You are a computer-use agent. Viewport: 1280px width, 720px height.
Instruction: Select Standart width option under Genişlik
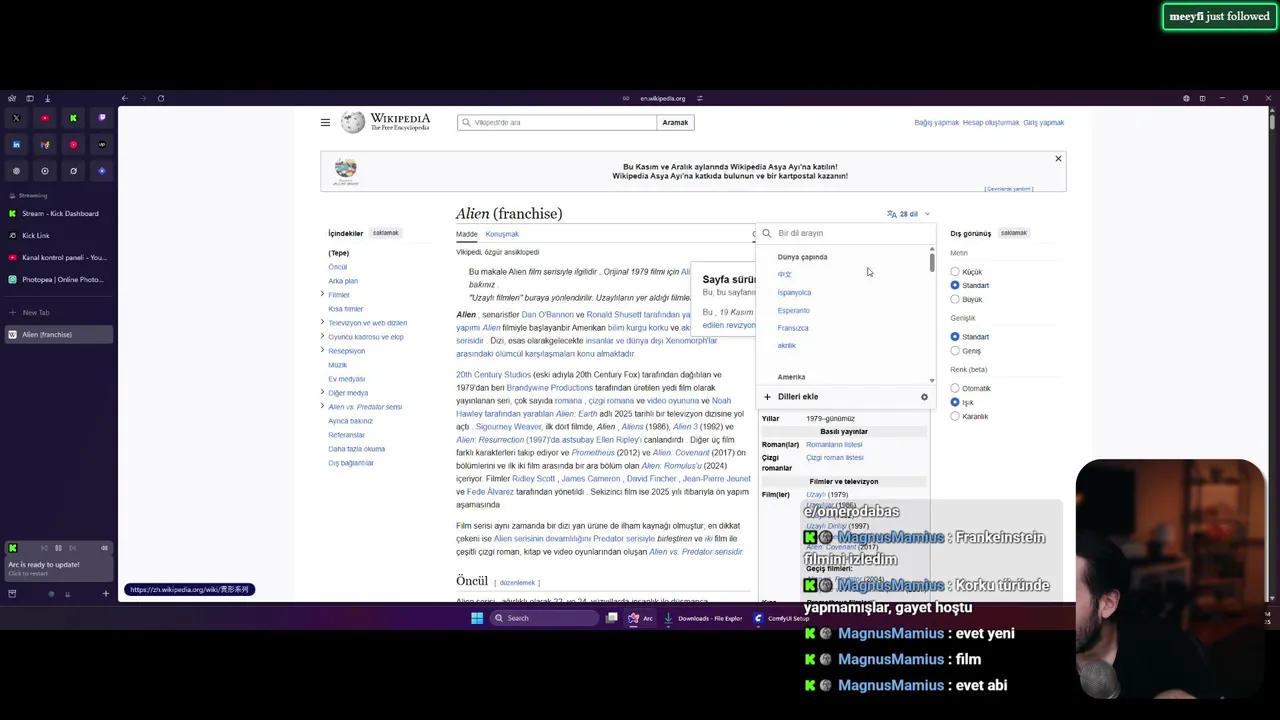click(955, 337)
